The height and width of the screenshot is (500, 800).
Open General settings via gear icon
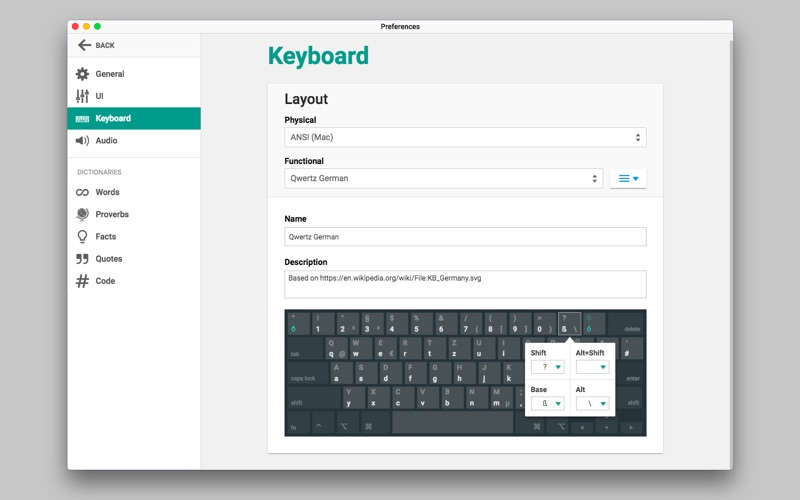pyautogui.click(x=82, y=74)
